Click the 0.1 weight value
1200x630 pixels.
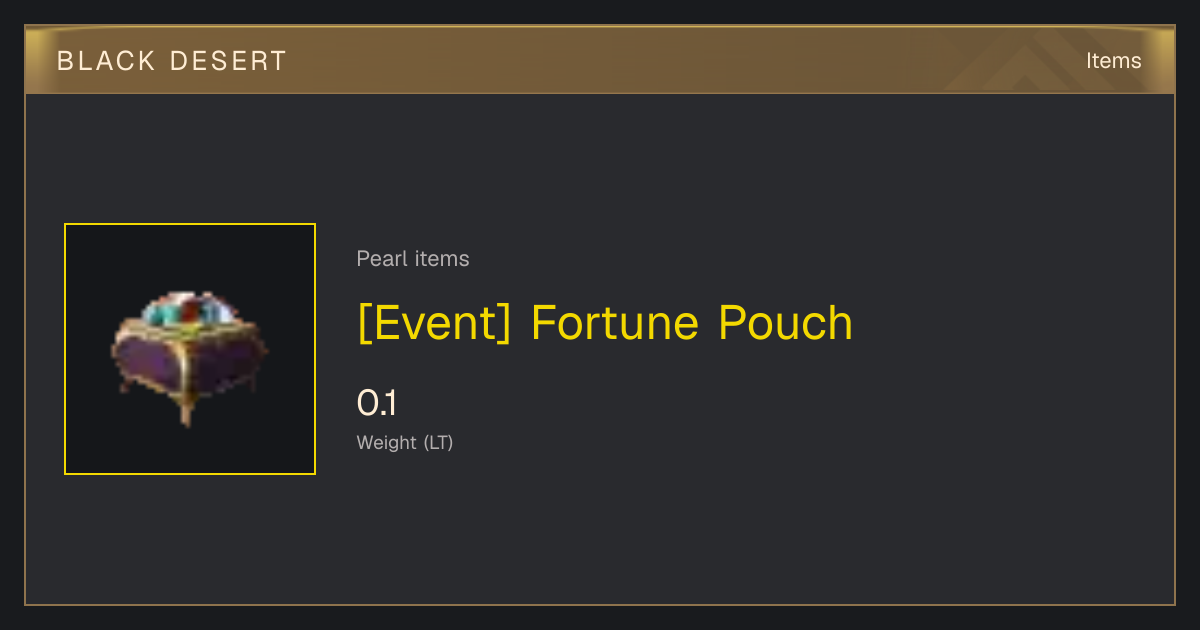(x=377, y=404)
